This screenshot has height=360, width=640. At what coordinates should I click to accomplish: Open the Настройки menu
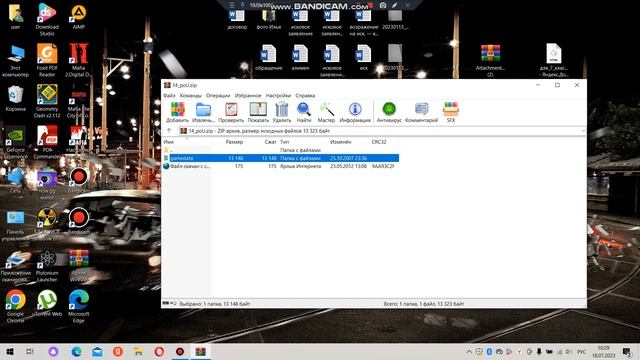pos(278,96)
